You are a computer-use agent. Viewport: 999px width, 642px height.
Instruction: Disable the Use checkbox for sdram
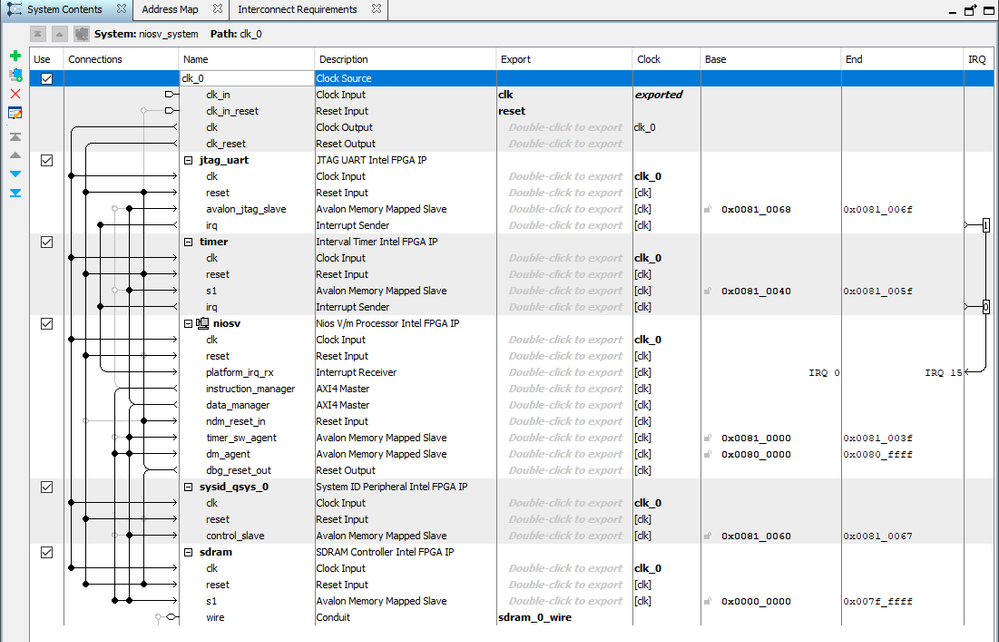[x=47, y=552]
